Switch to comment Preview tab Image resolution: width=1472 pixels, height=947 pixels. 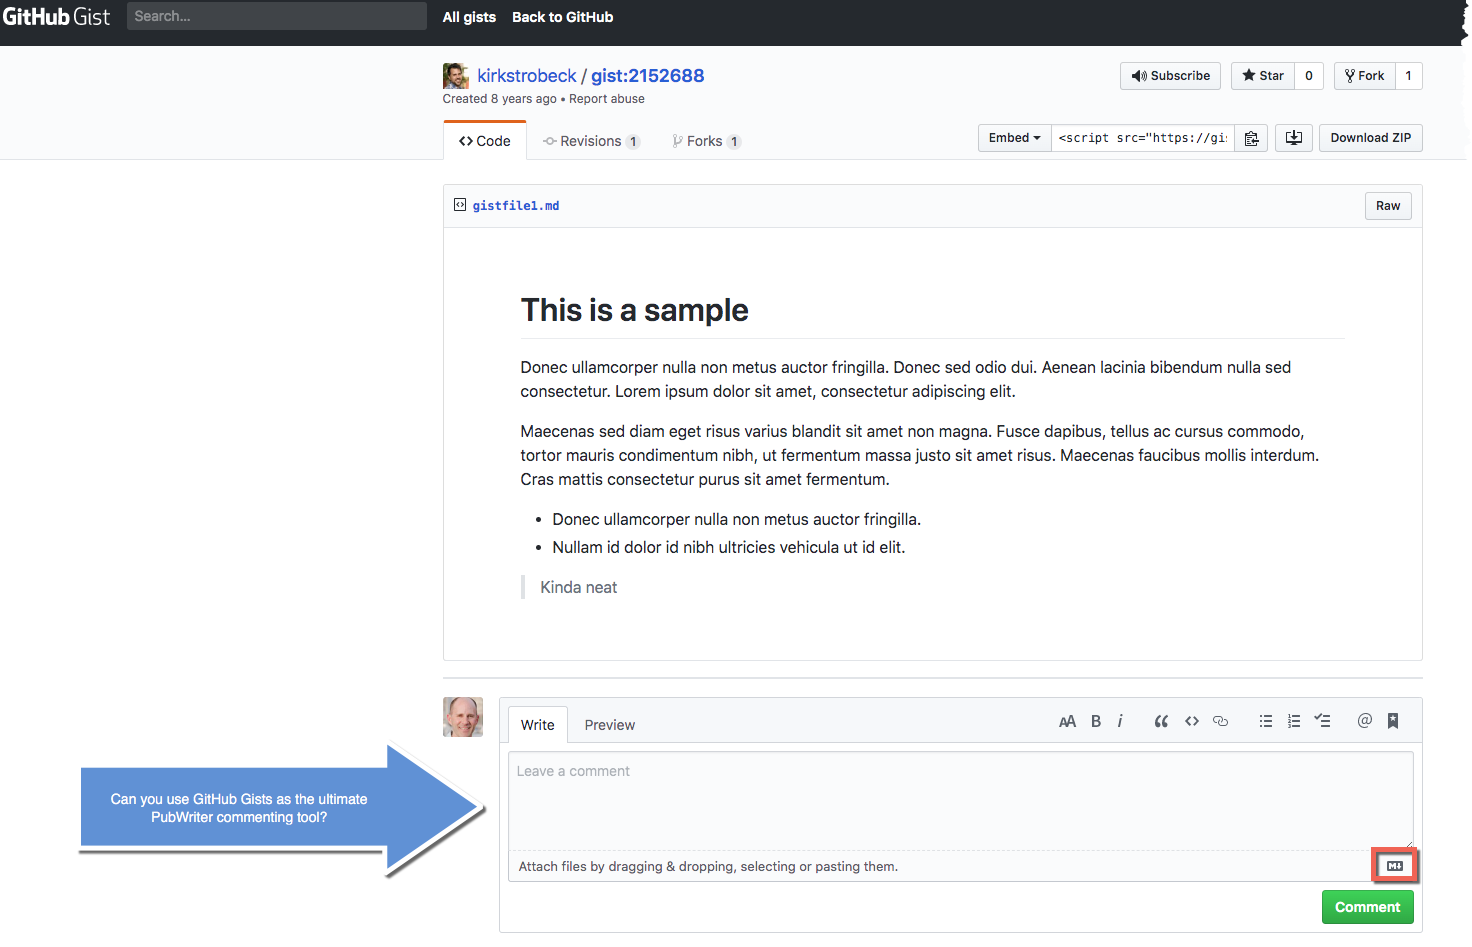click(x=610, y=725)
